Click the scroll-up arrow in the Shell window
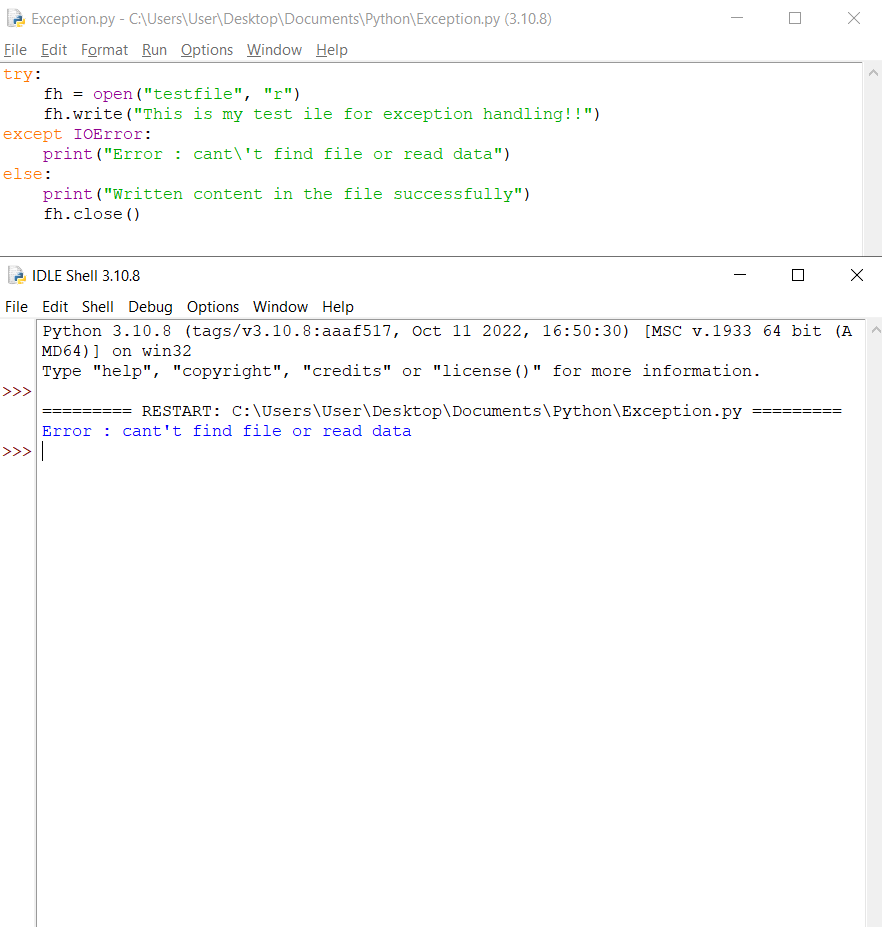 [x=874, y=330]
